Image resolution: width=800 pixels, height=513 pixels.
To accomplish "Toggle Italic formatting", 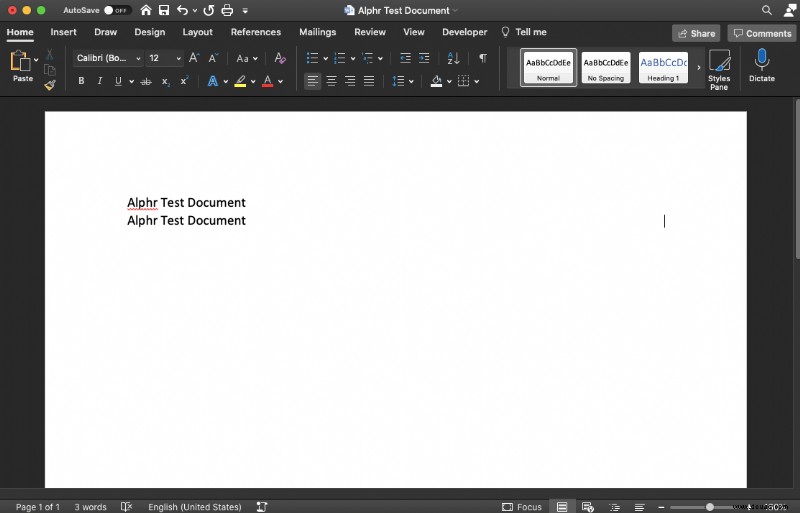I will 99,81.
